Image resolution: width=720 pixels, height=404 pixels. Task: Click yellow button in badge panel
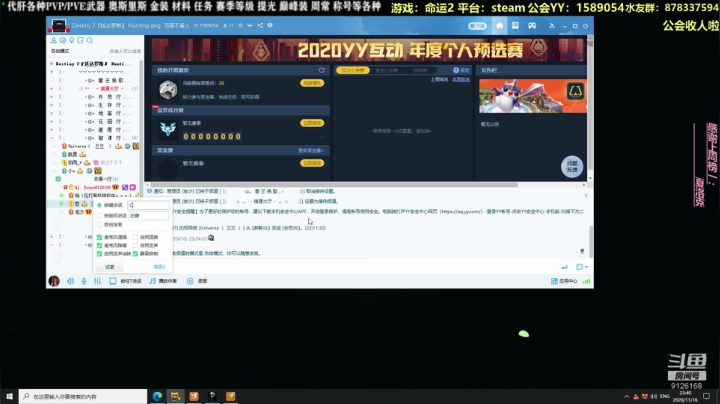point(312,83)
